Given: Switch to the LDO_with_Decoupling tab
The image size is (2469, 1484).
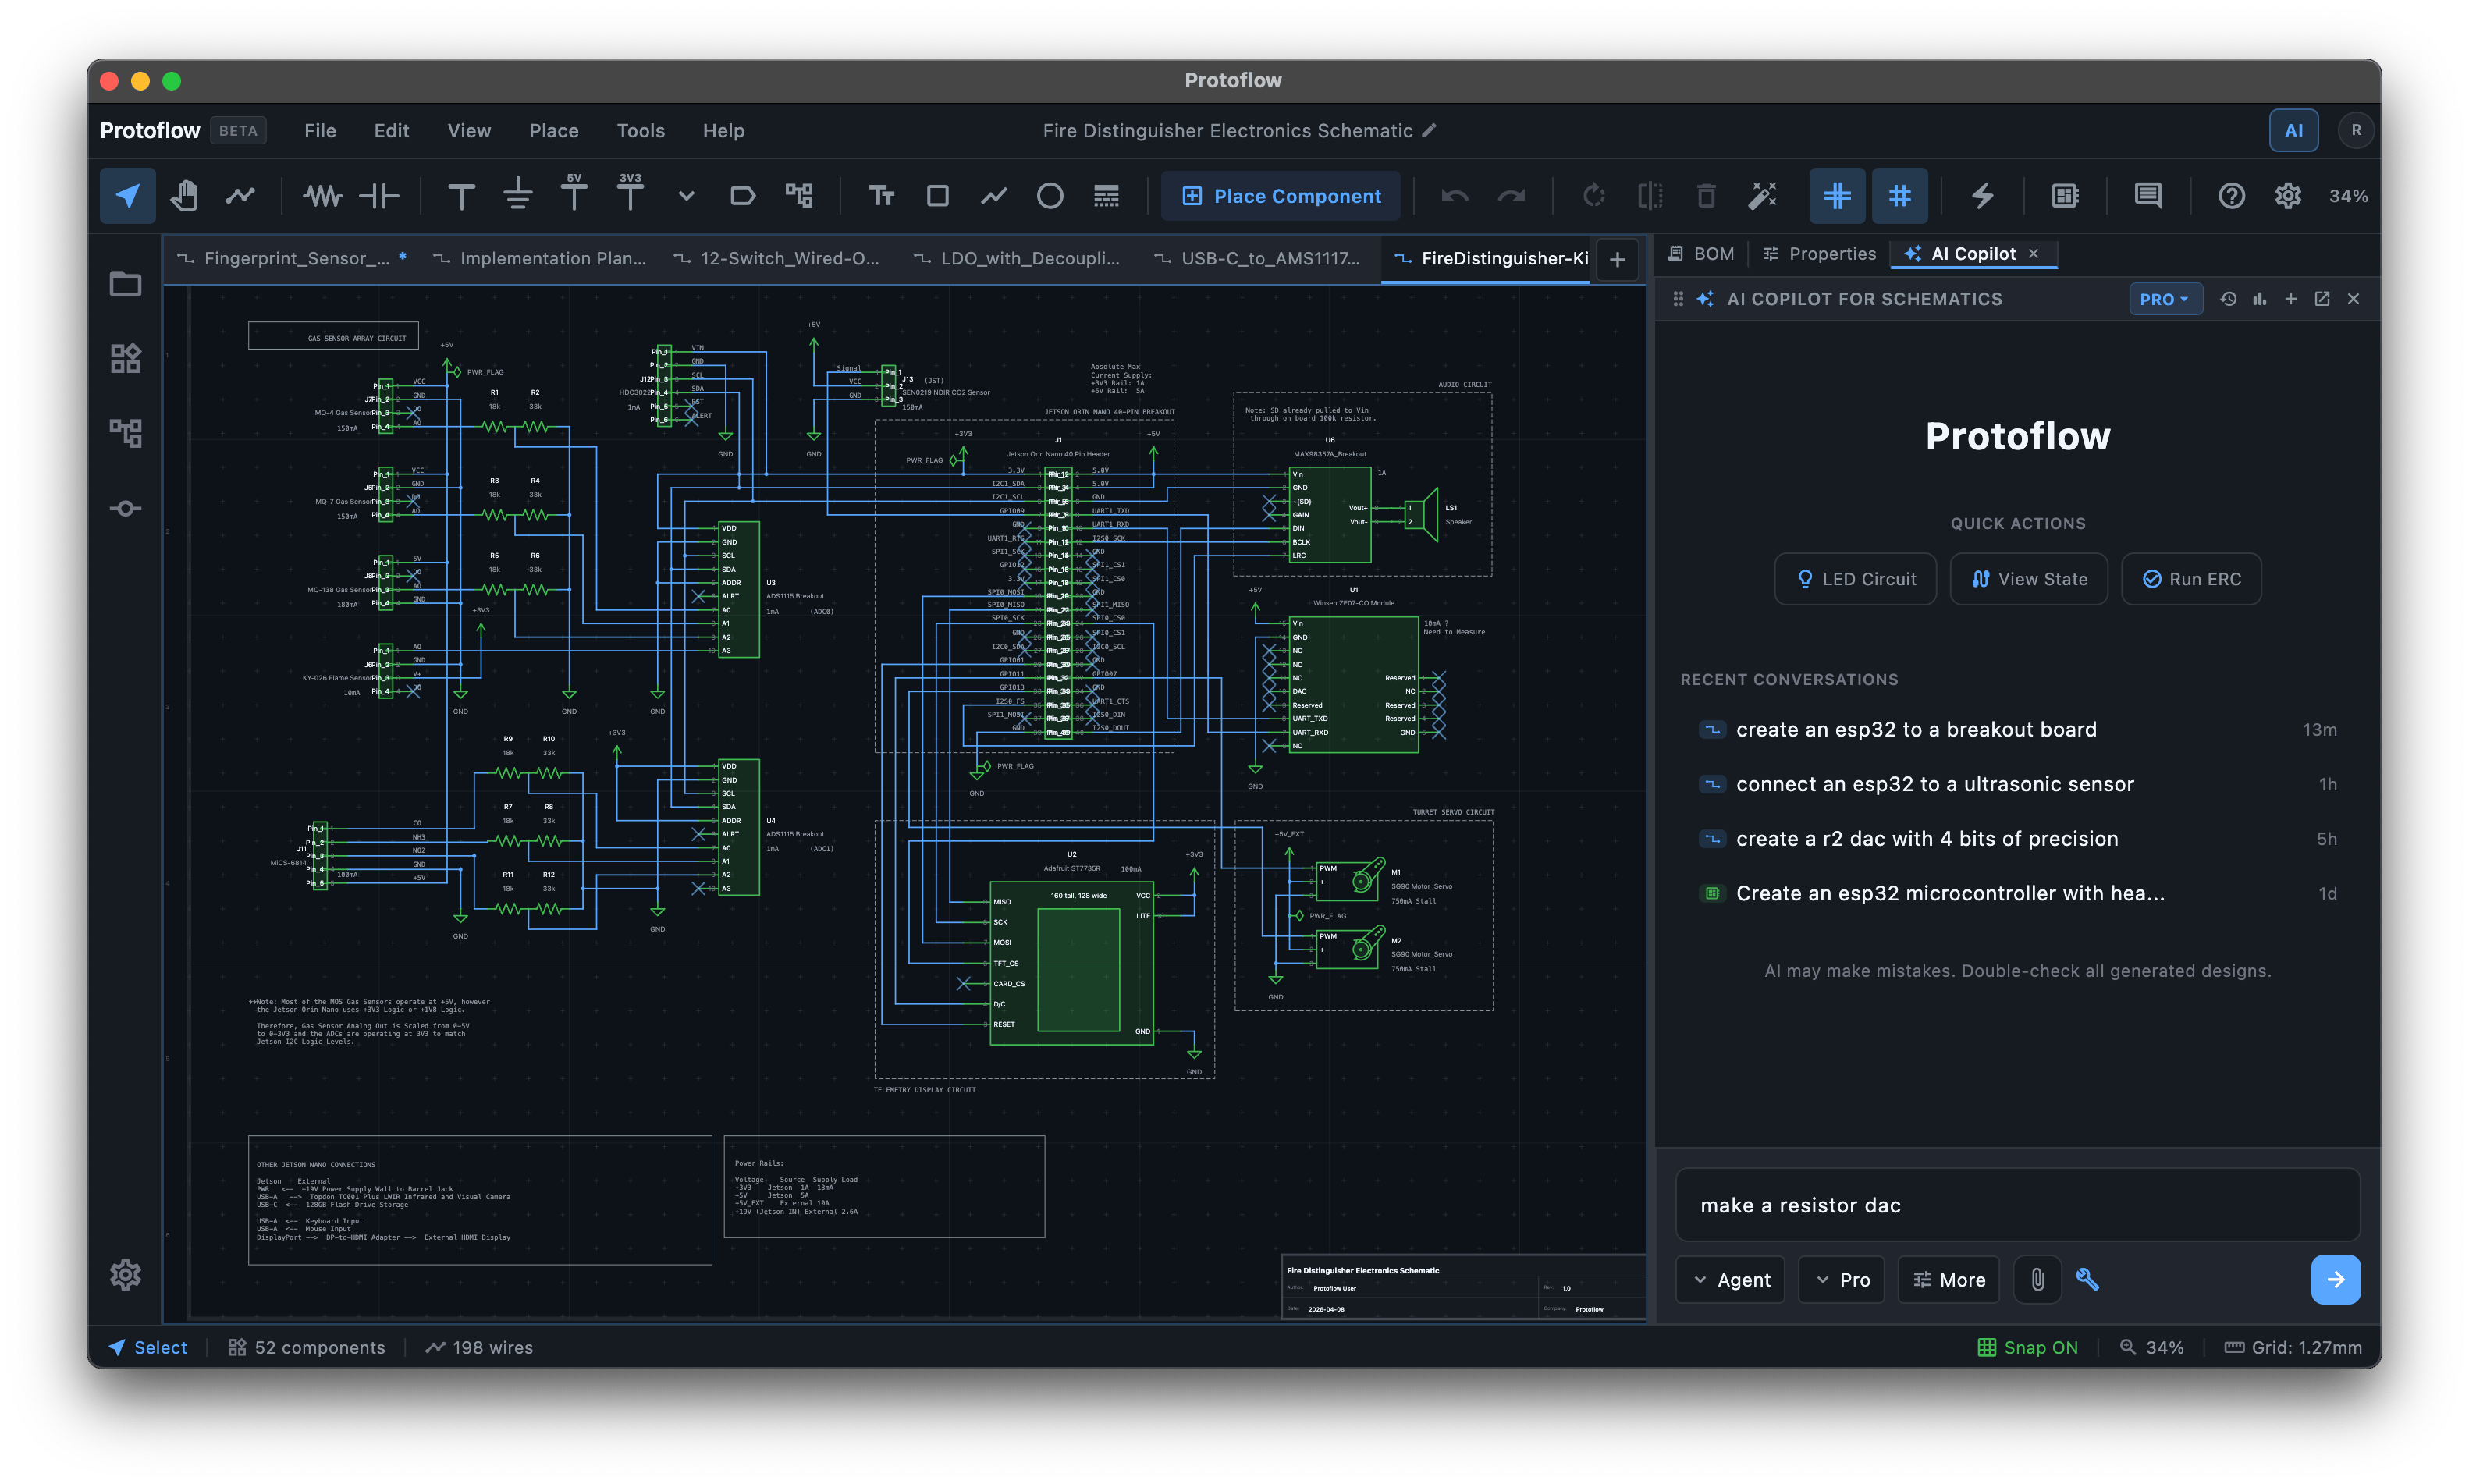Looking at the screenshot, I should (1018, 259).
